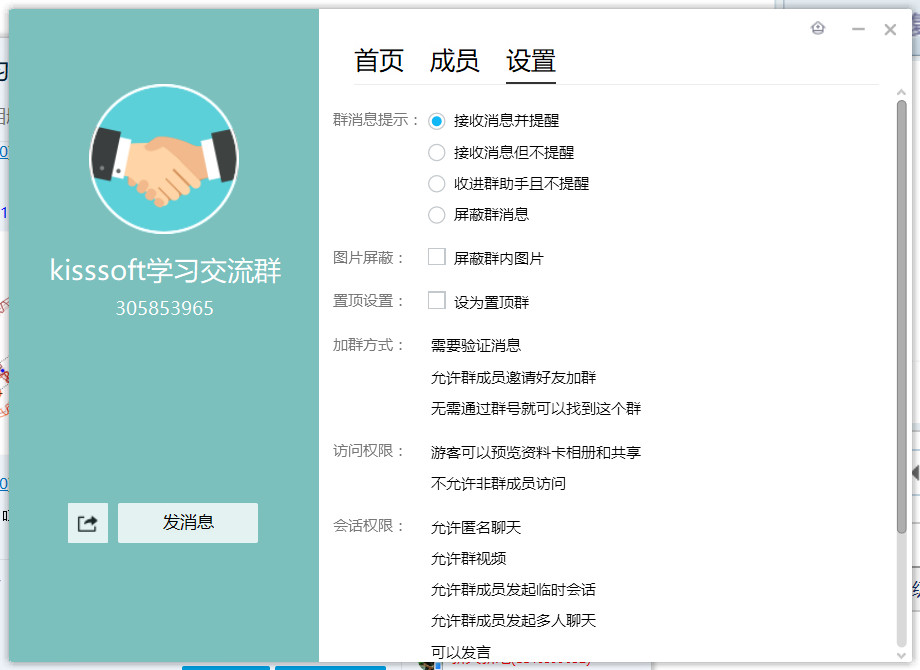Click the scrollbar down arrow
The height and width of the screenshot is (670, 920).
click(x=902, y=656)
